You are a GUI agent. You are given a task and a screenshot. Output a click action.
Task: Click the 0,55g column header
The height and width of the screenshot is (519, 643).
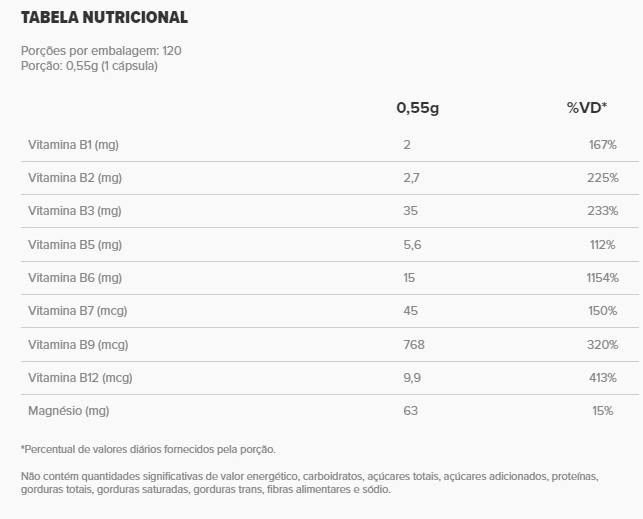tap(417, 108)
